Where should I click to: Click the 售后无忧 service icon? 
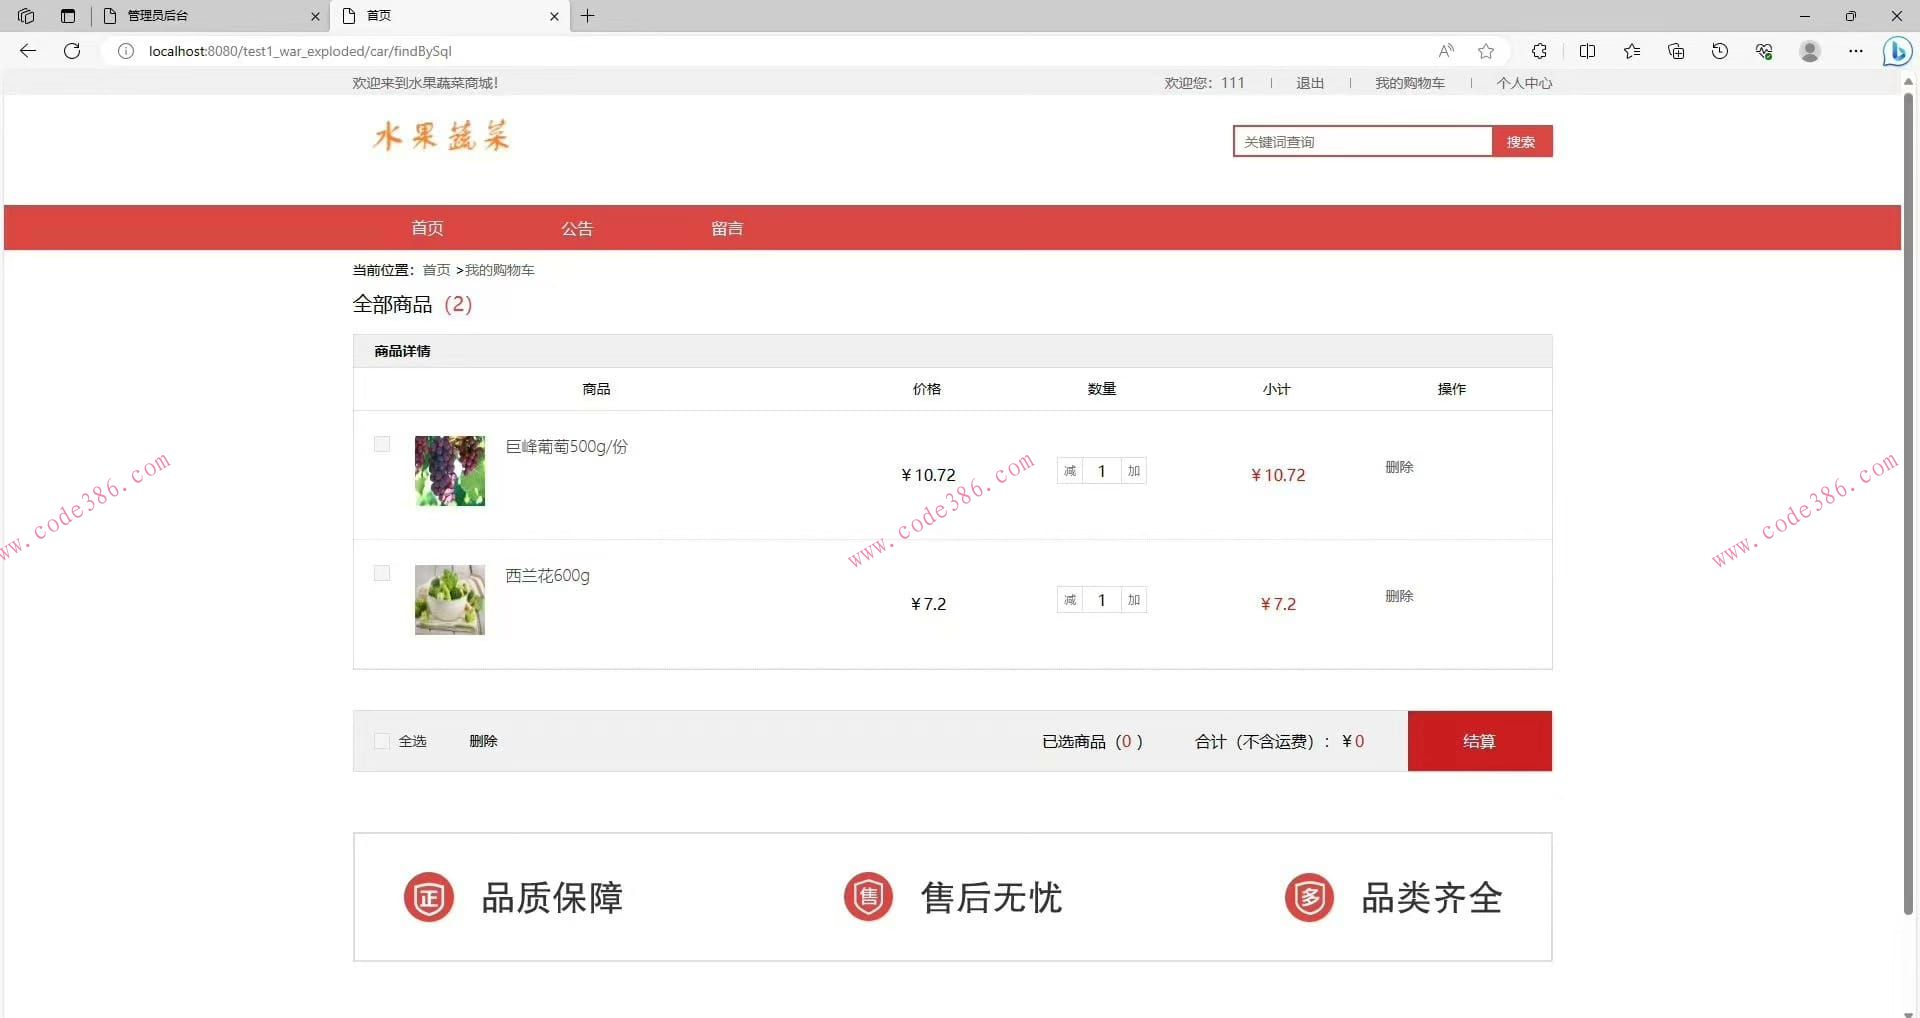[868, 897]
